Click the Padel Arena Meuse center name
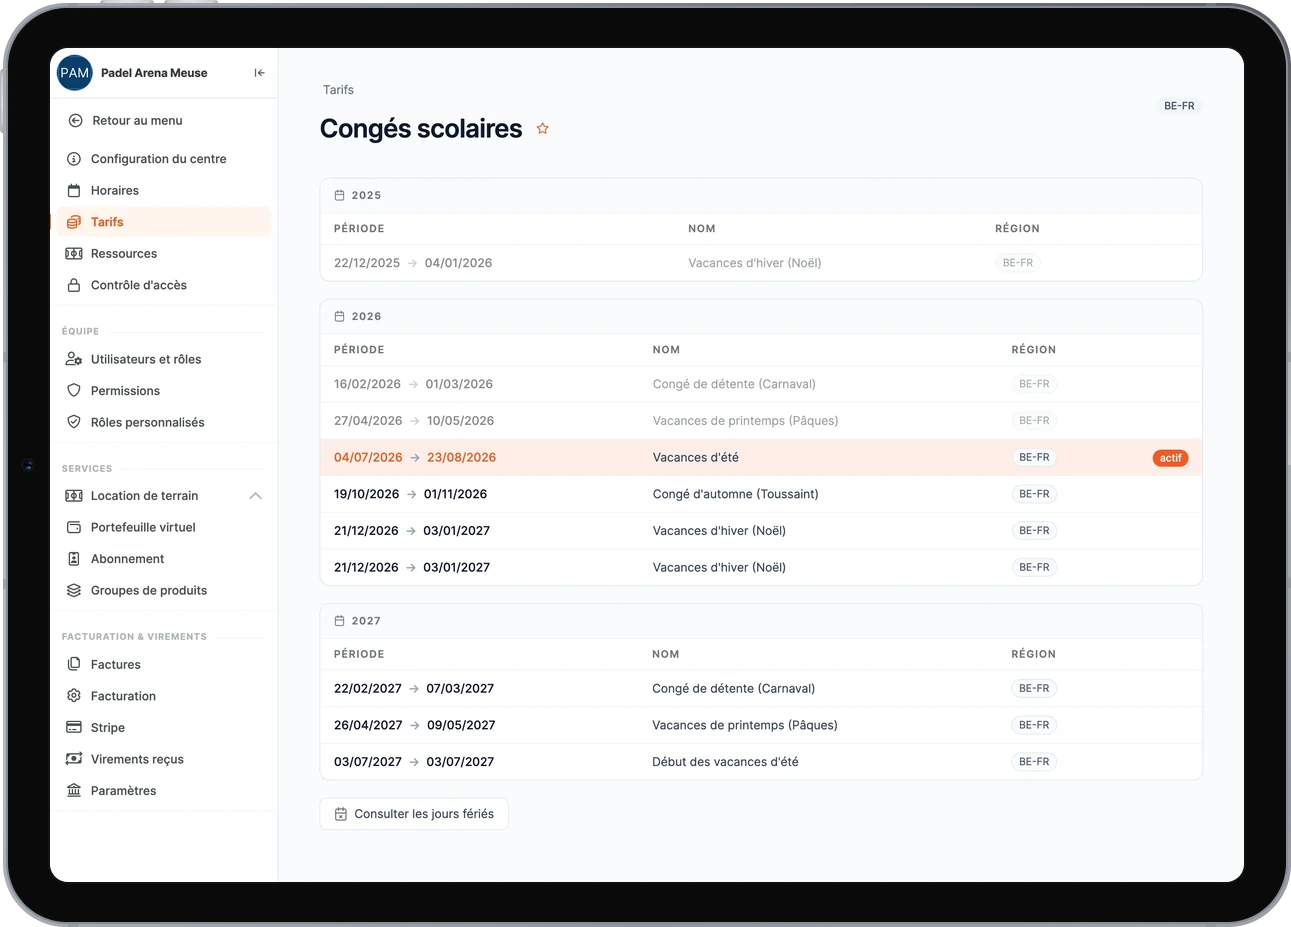The width and height of the screenshot is (1291, 927). tap(154, 73)
